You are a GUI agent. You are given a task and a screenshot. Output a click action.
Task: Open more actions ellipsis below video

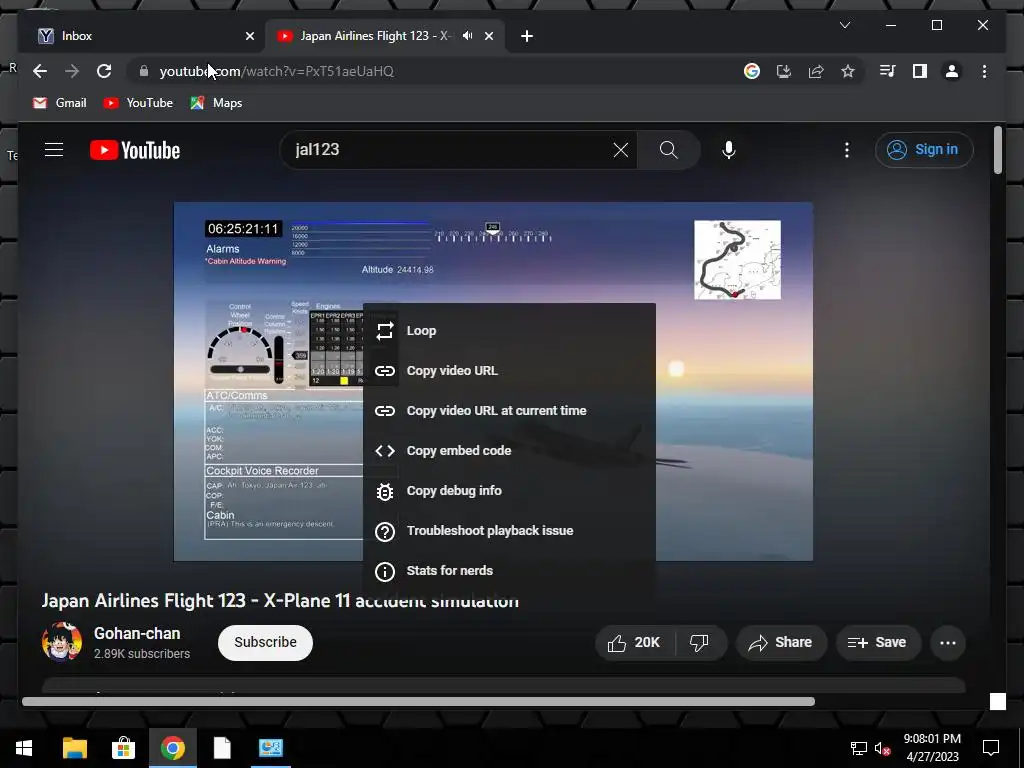click(x=948, y=643)
